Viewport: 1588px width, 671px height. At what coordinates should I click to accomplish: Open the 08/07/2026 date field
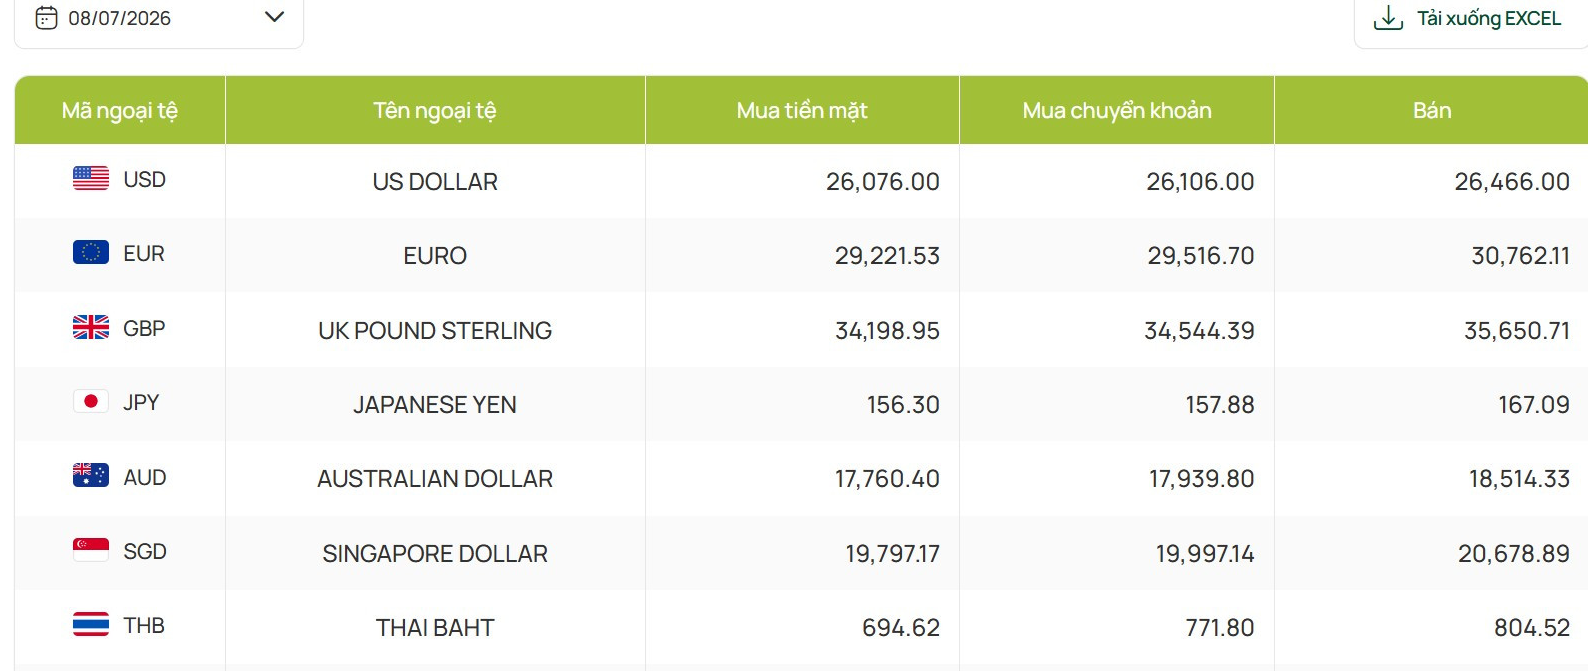point(159,18)
